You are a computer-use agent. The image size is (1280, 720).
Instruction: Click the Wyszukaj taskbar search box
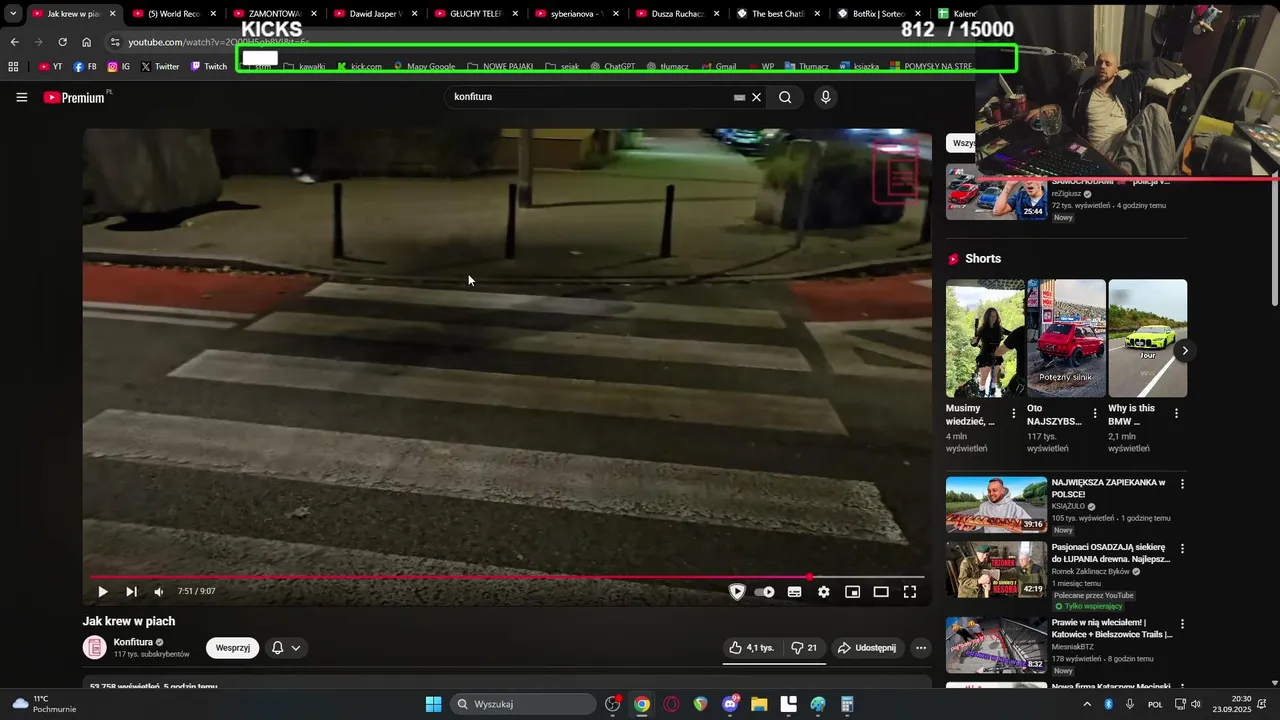click(524, 704)
